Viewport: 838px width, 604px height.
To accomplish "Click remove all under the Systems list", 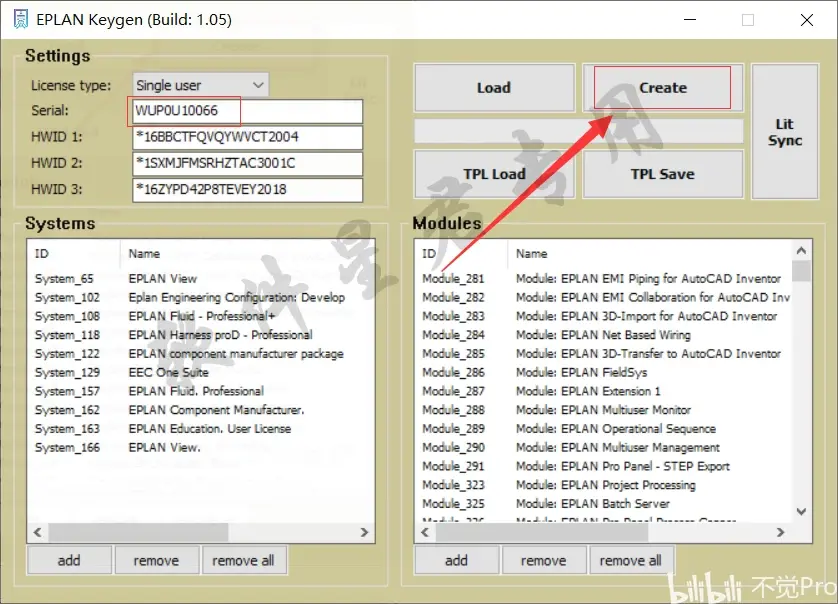I will click(x=243, y=560).
